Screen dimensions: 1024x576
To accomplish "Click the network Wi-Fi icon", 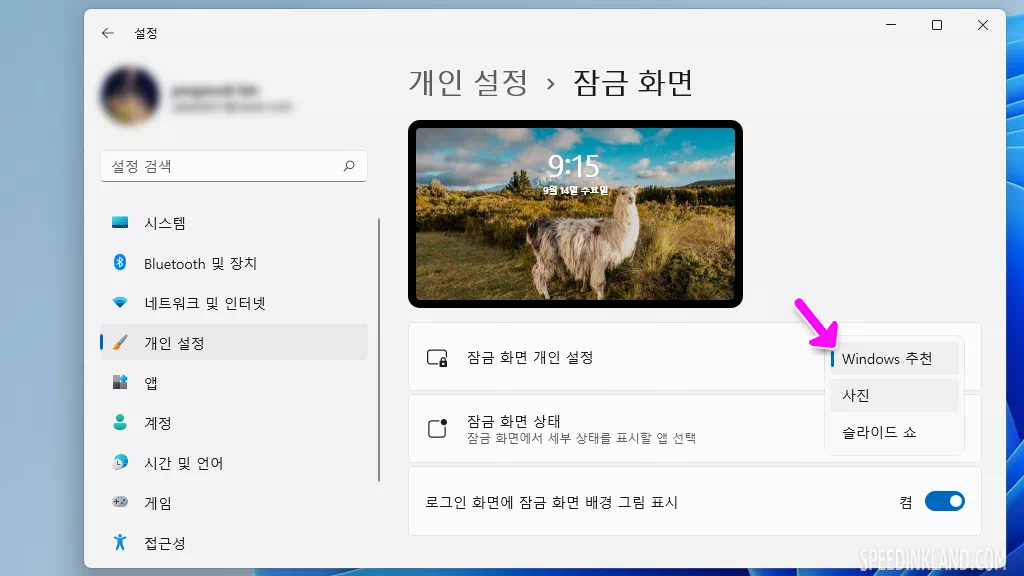I will pyautogui.click(x=120, y=302).
